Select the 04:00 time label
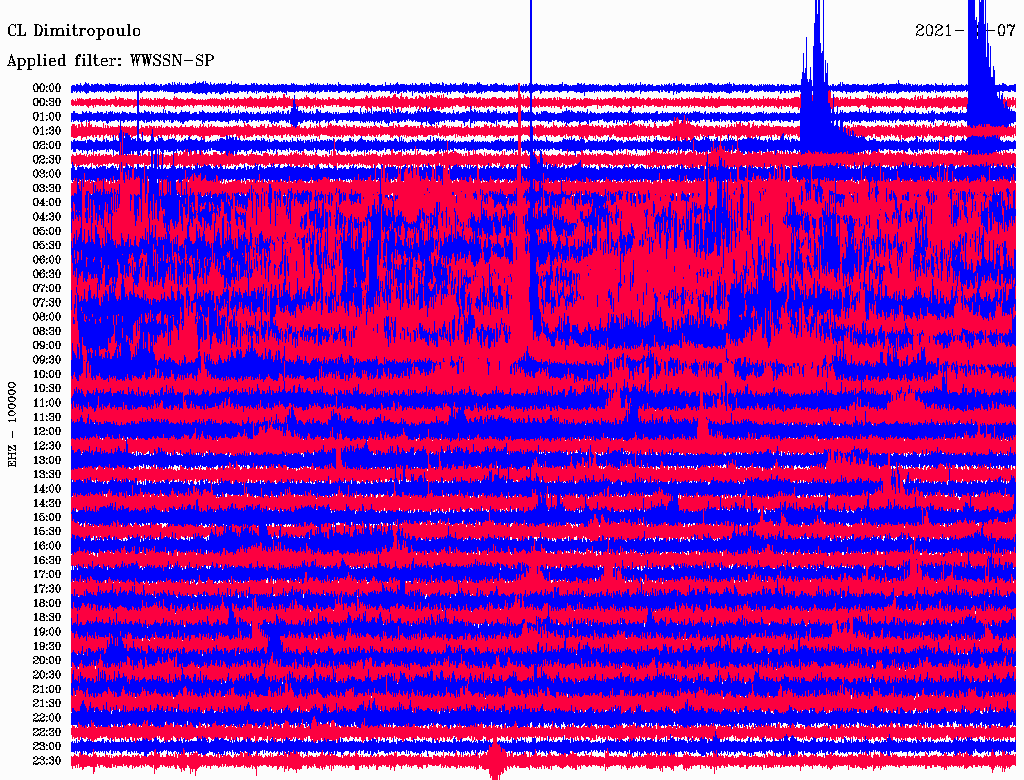1024x780 pixels. point(47,202)
